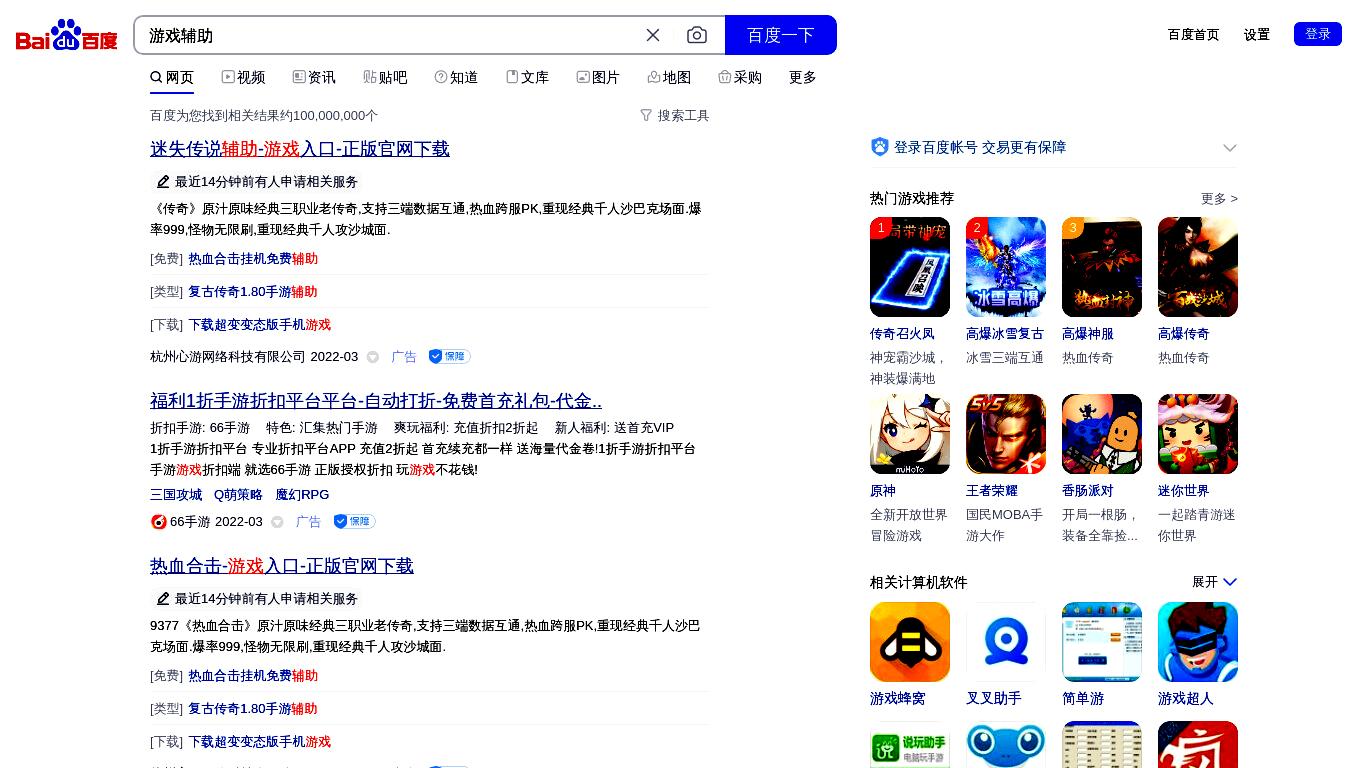
Task: Open camera image search icon
Action: [x=697, y=35]
